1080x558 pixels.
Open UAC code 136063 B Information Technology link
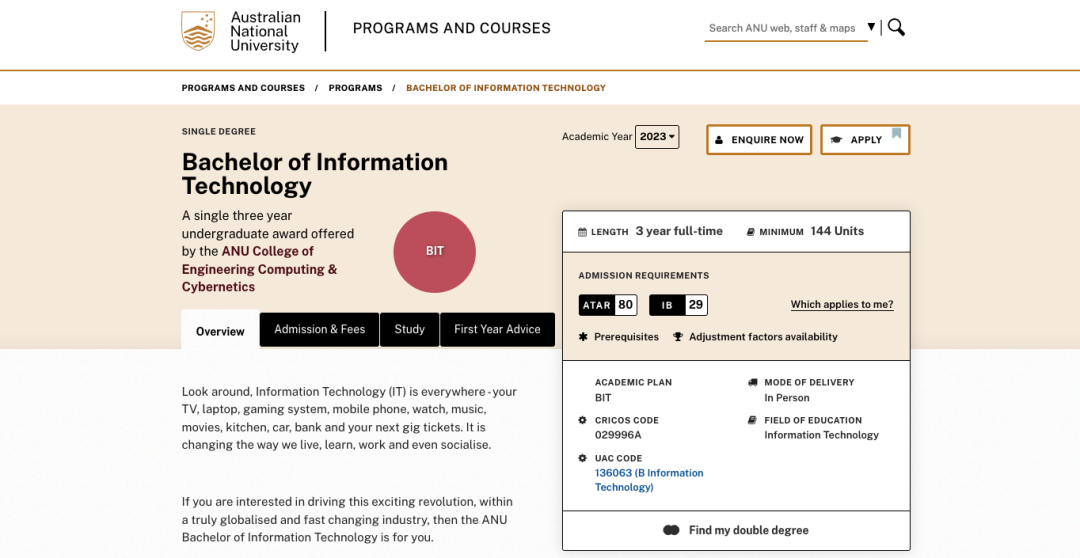[649, 480]
